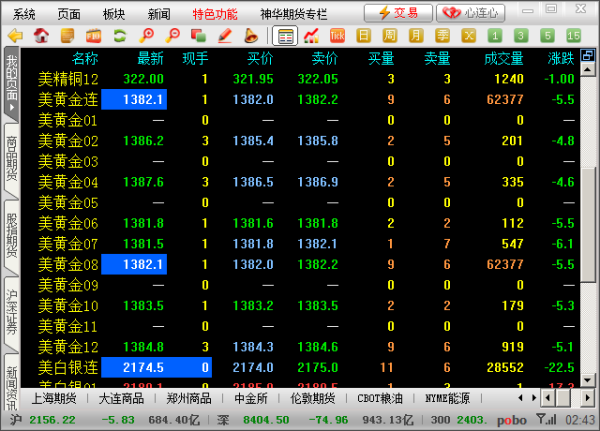Select the quarterly (季) chart period
The height and width of the screenshot is (431, 600).
(442, 36)
